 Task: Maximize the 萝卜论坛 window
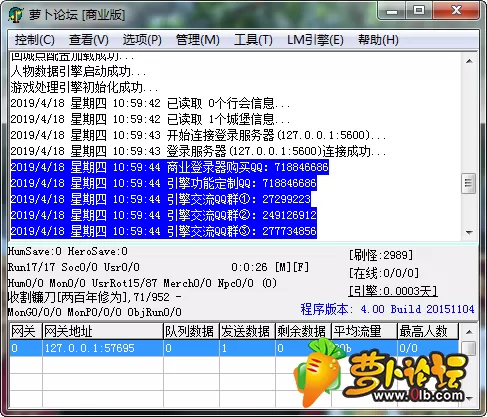coord(419,11)
